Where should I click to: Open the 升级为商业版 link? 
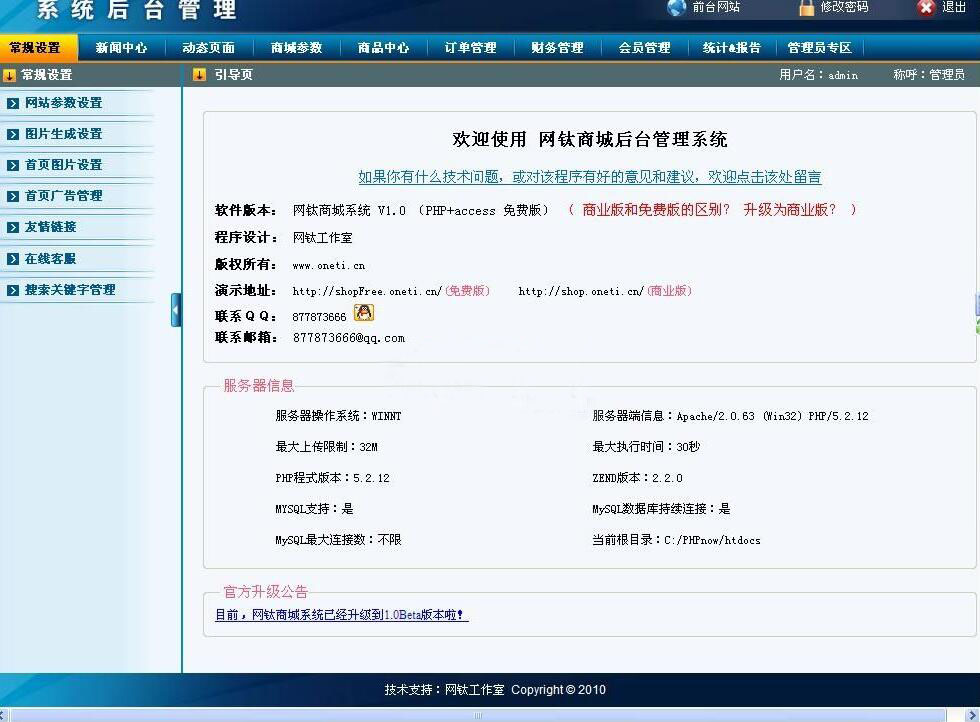790,210
